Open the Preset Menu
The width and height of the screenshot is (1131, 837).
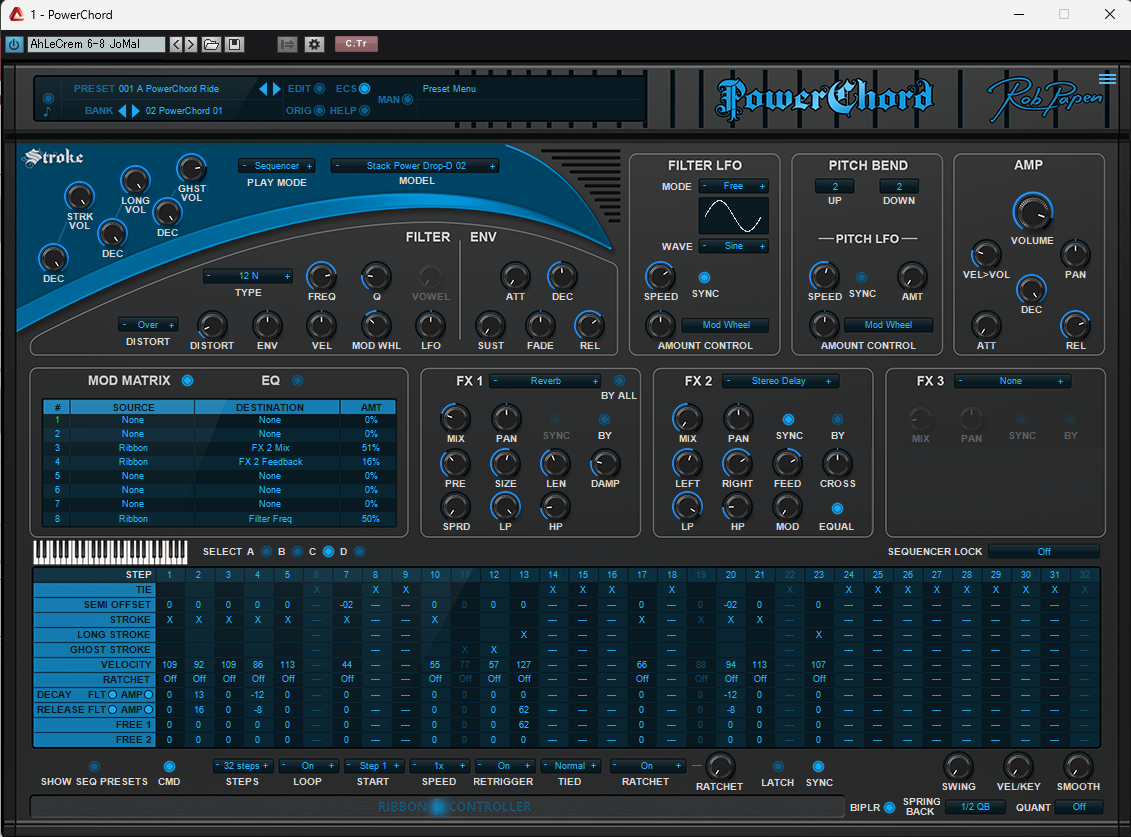pyautogui.click(x=449, y=89)
